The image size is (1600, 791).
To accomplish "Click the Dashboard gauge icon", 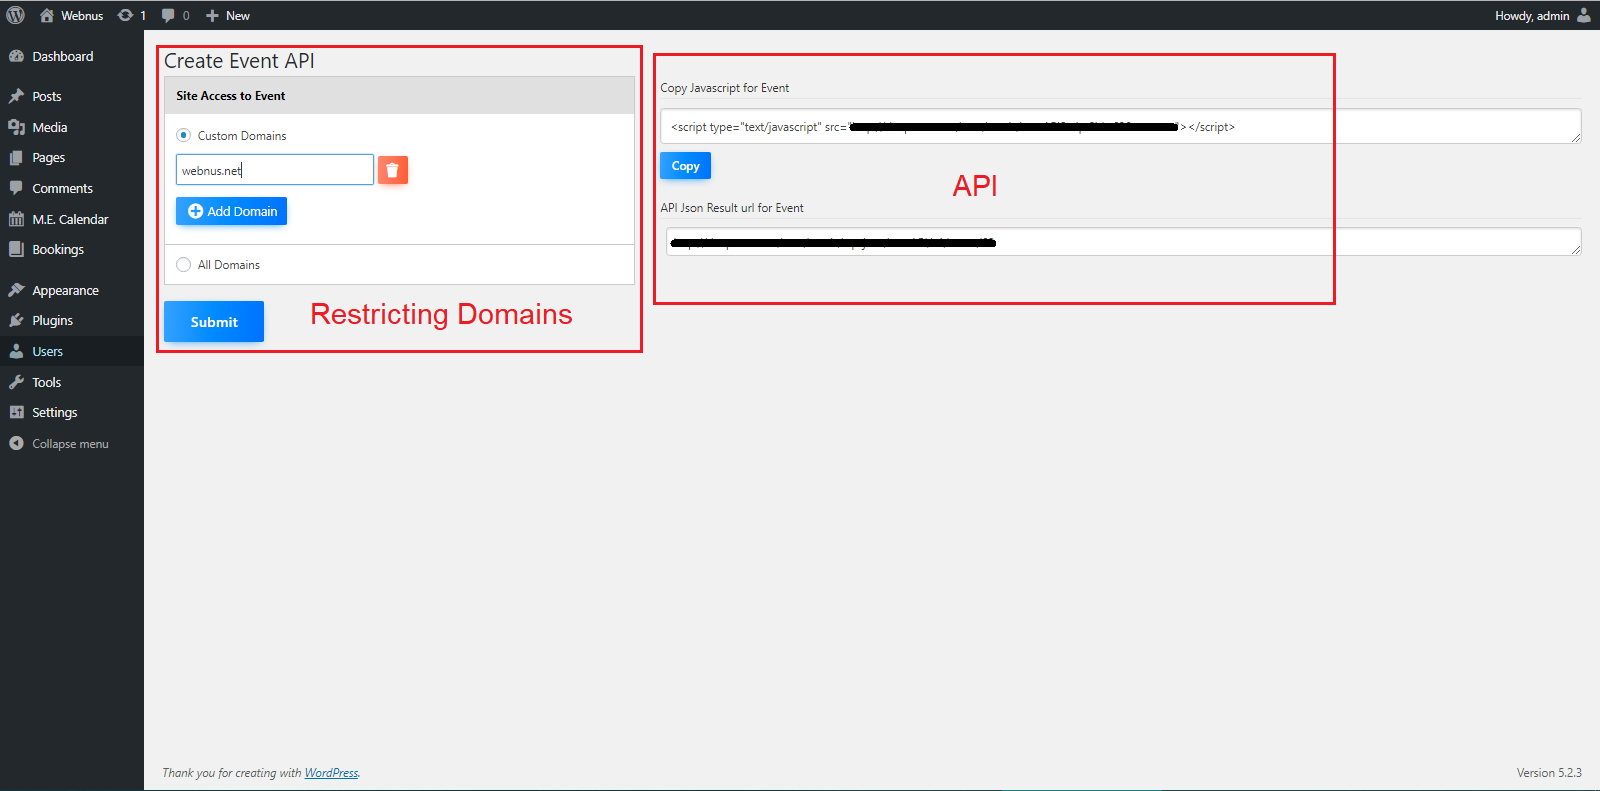I will click(16, 56).
